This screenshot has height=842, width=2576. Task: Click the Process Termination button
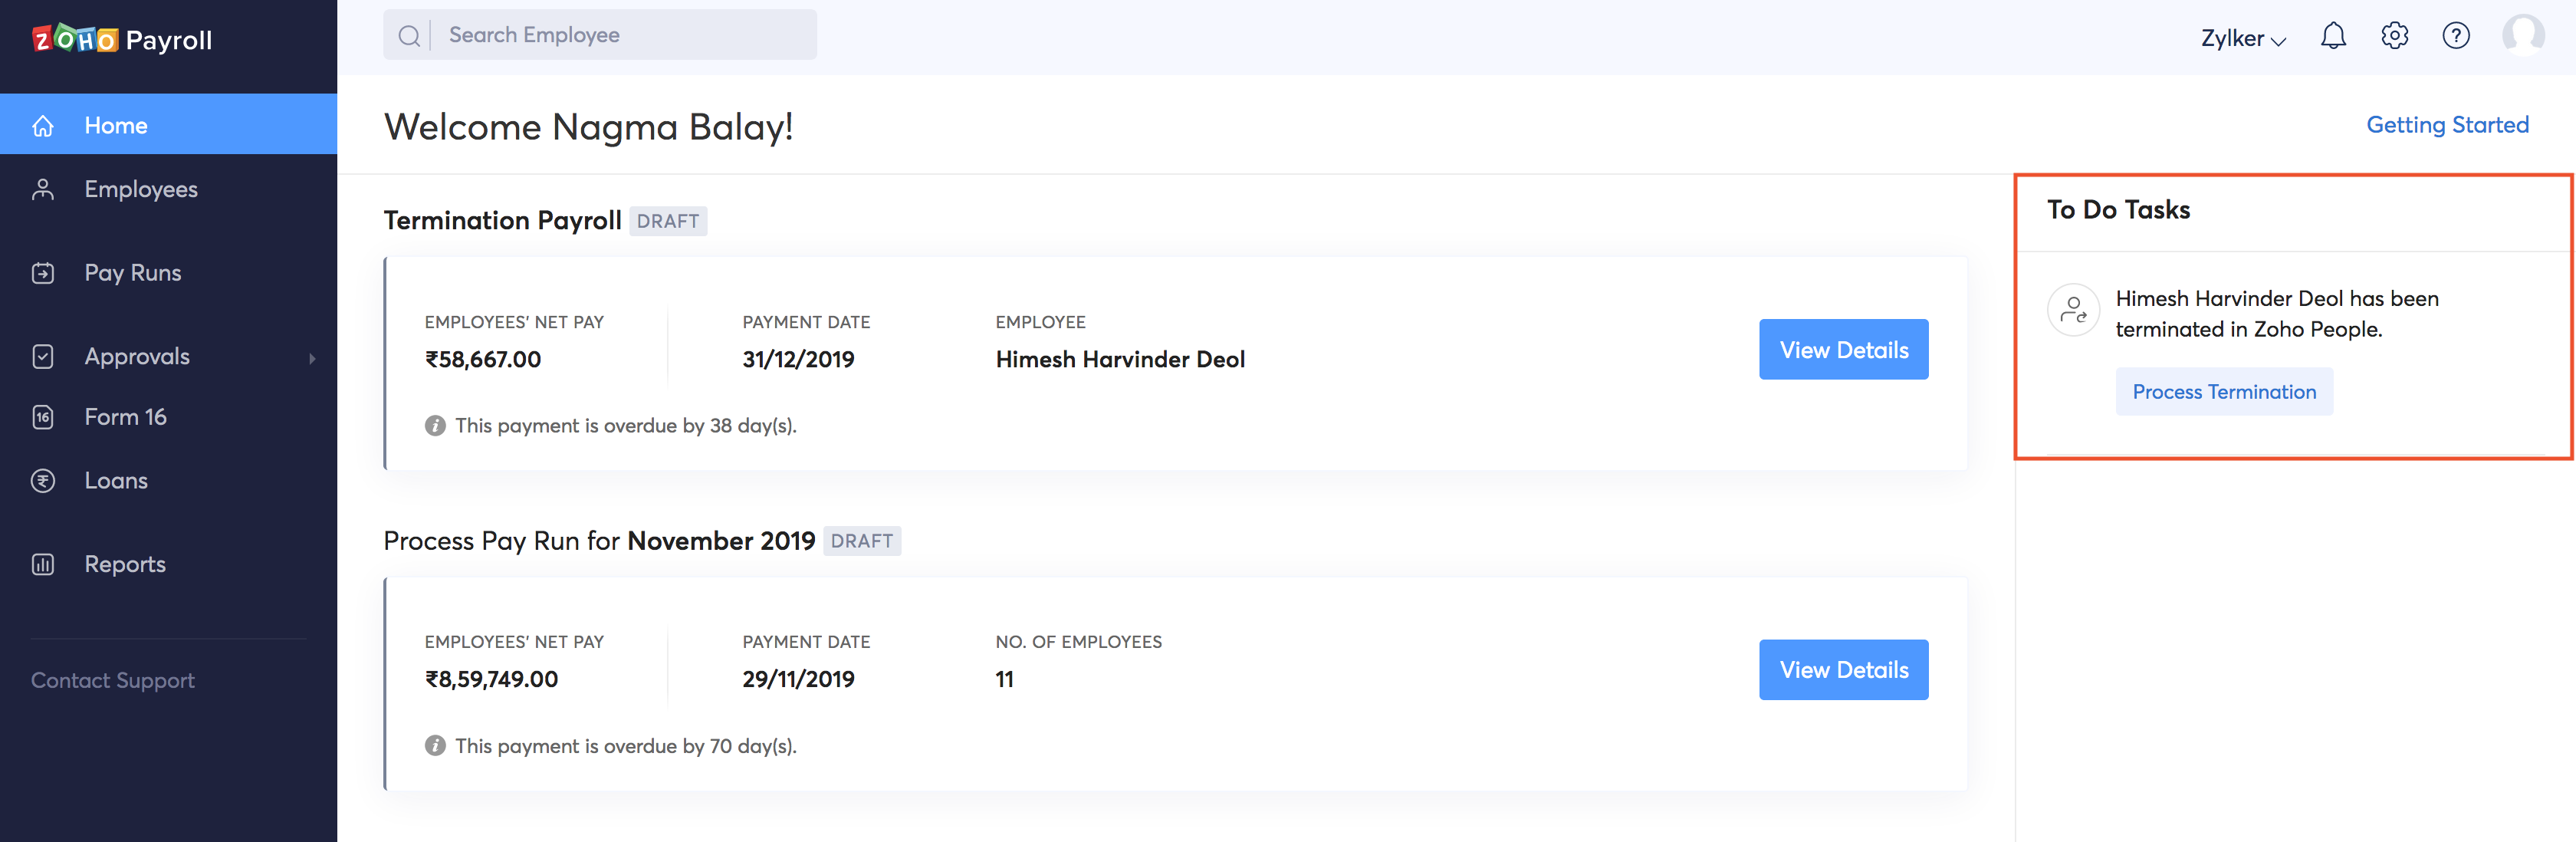[x=2223, y=392]
